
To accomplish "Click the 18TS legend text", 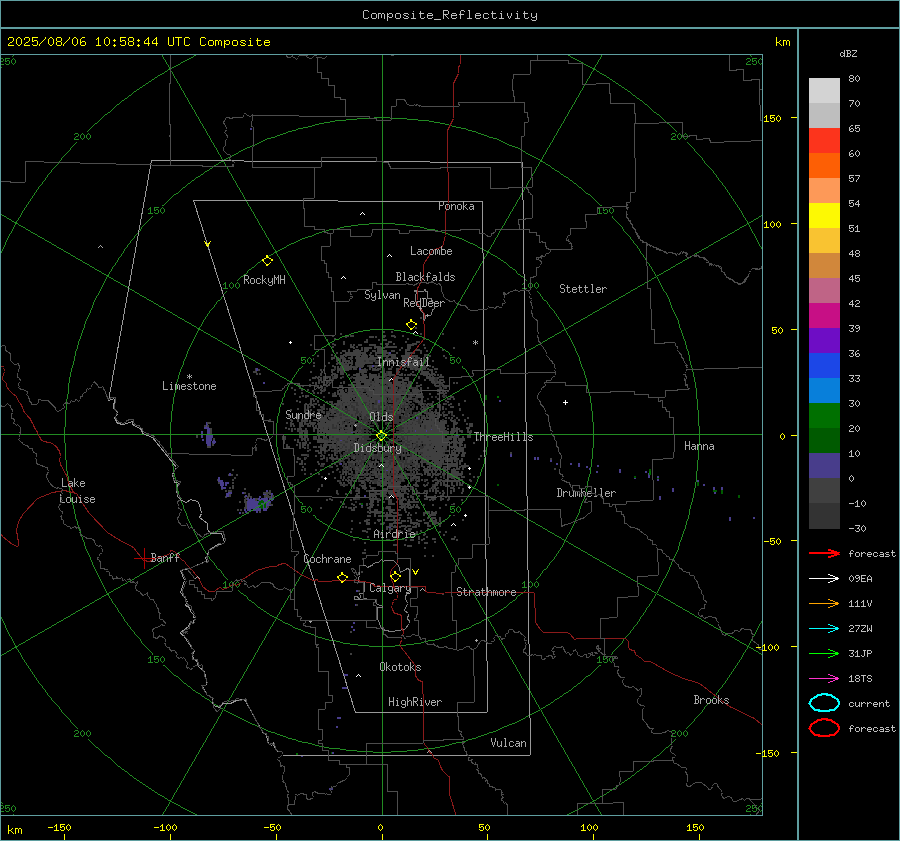I will (860, 679).
